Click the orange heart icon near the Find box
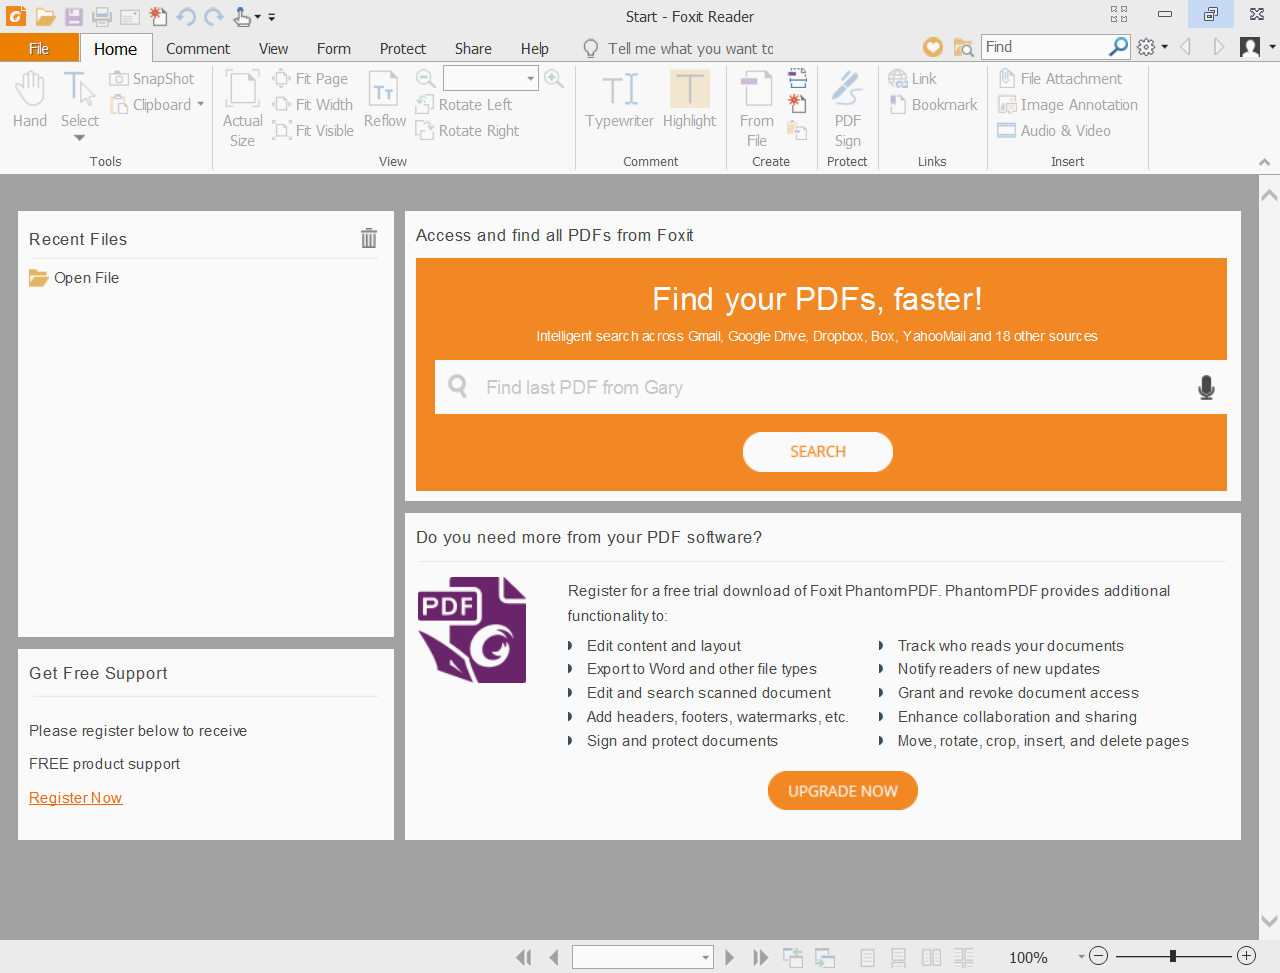 933,47
